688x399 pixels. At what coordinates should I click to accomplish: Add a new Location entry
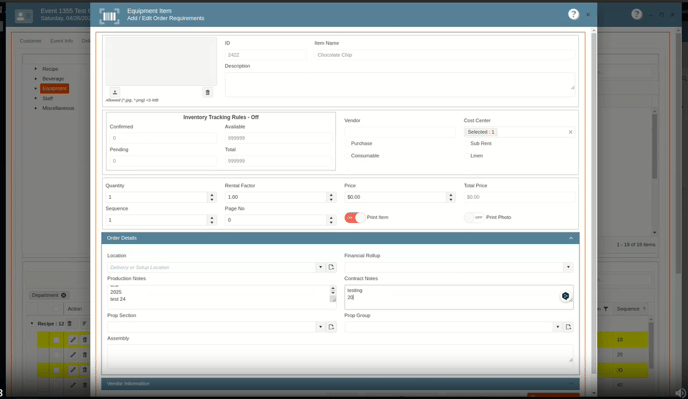pos(331,267)
